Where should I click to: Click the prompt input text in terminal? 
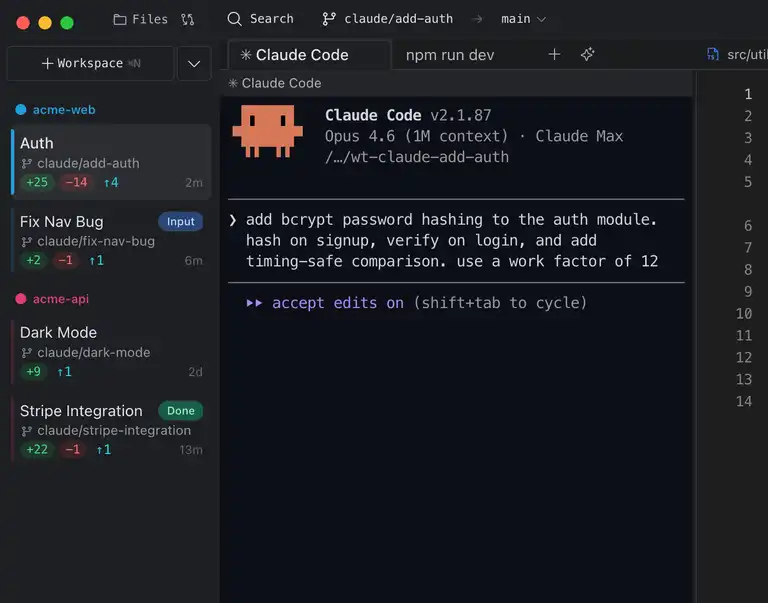click(x=450, y=240)
